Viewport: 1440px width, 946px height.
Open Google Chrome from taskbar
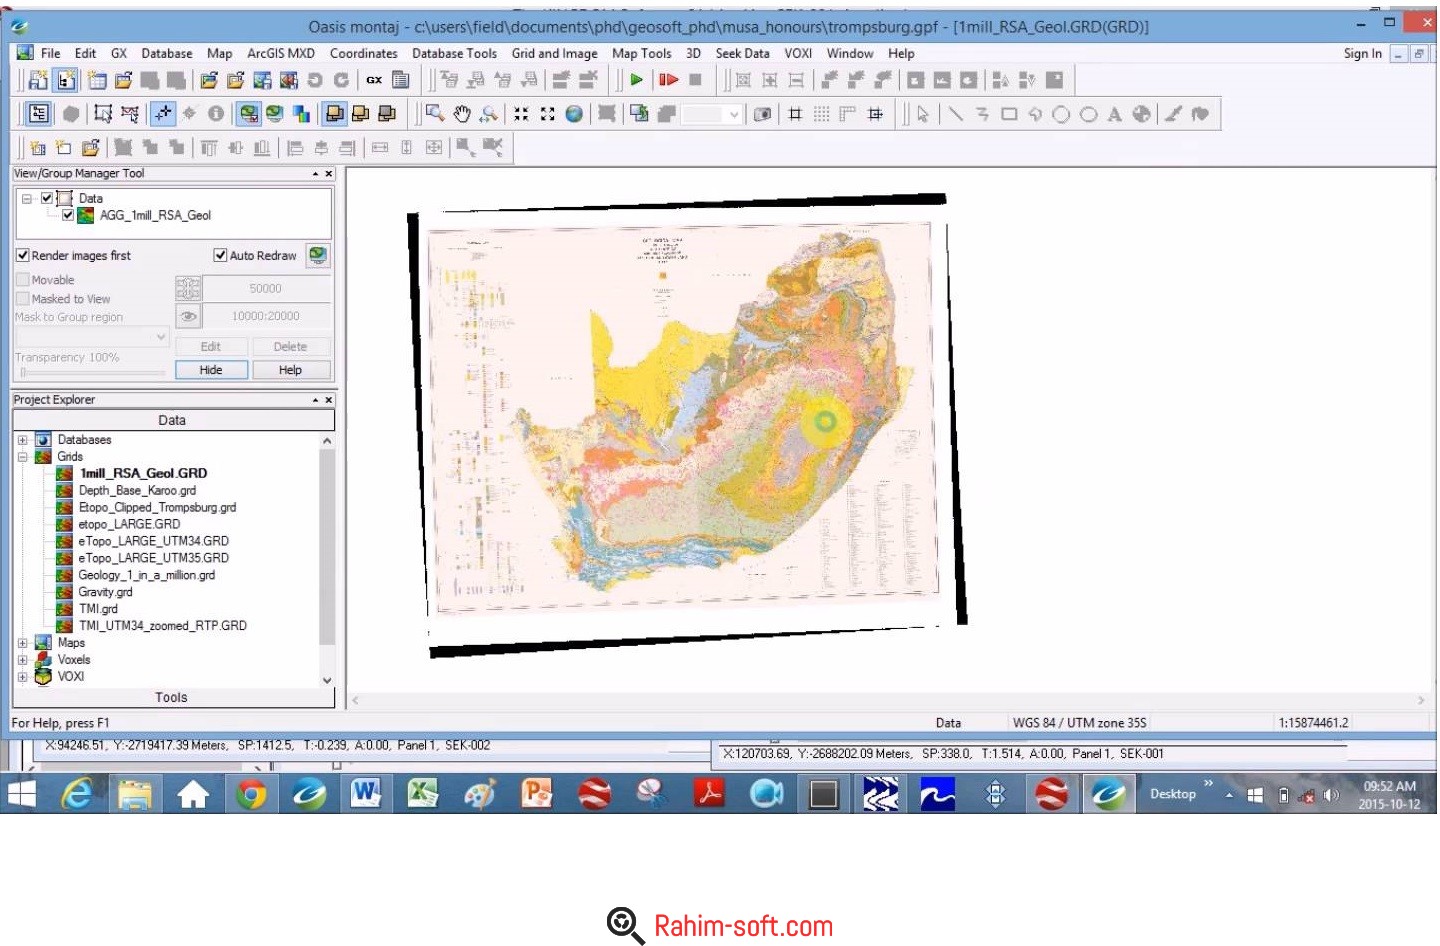point(251,794)
